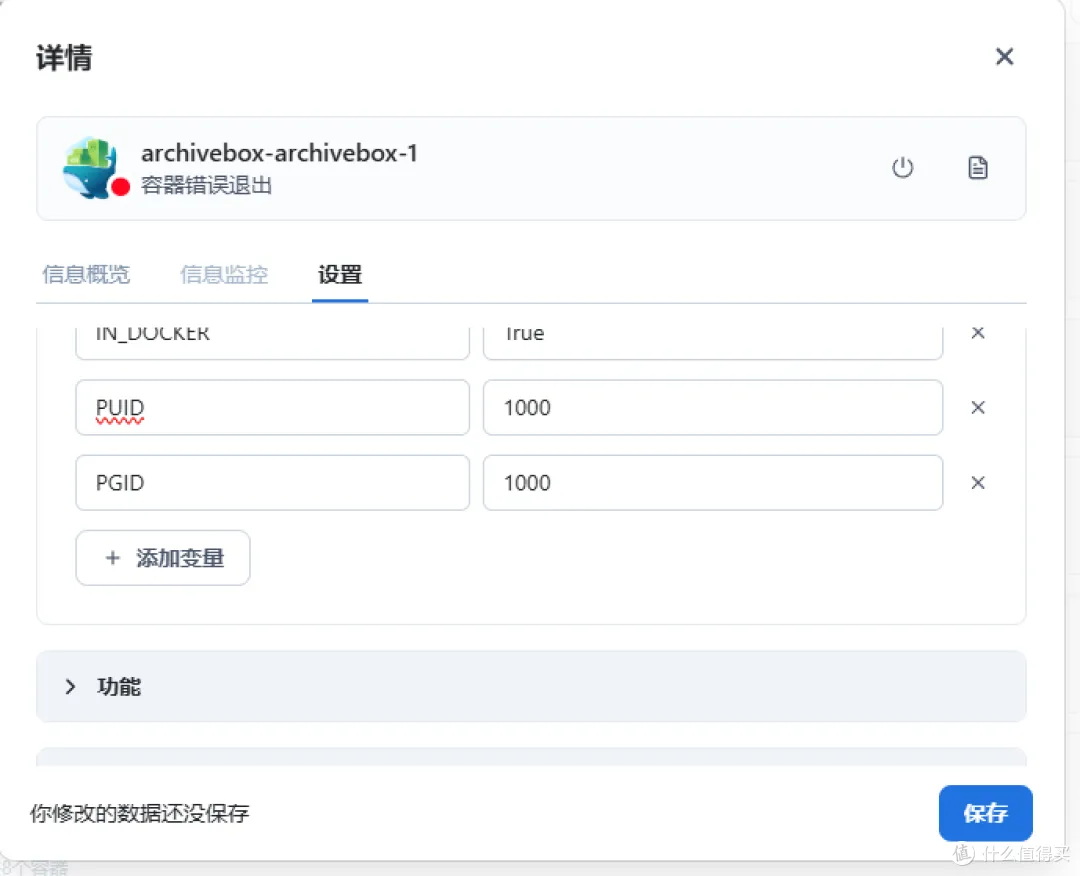
Task: Remove the IN_DOCKER variable row
Action: coord(977,333)
